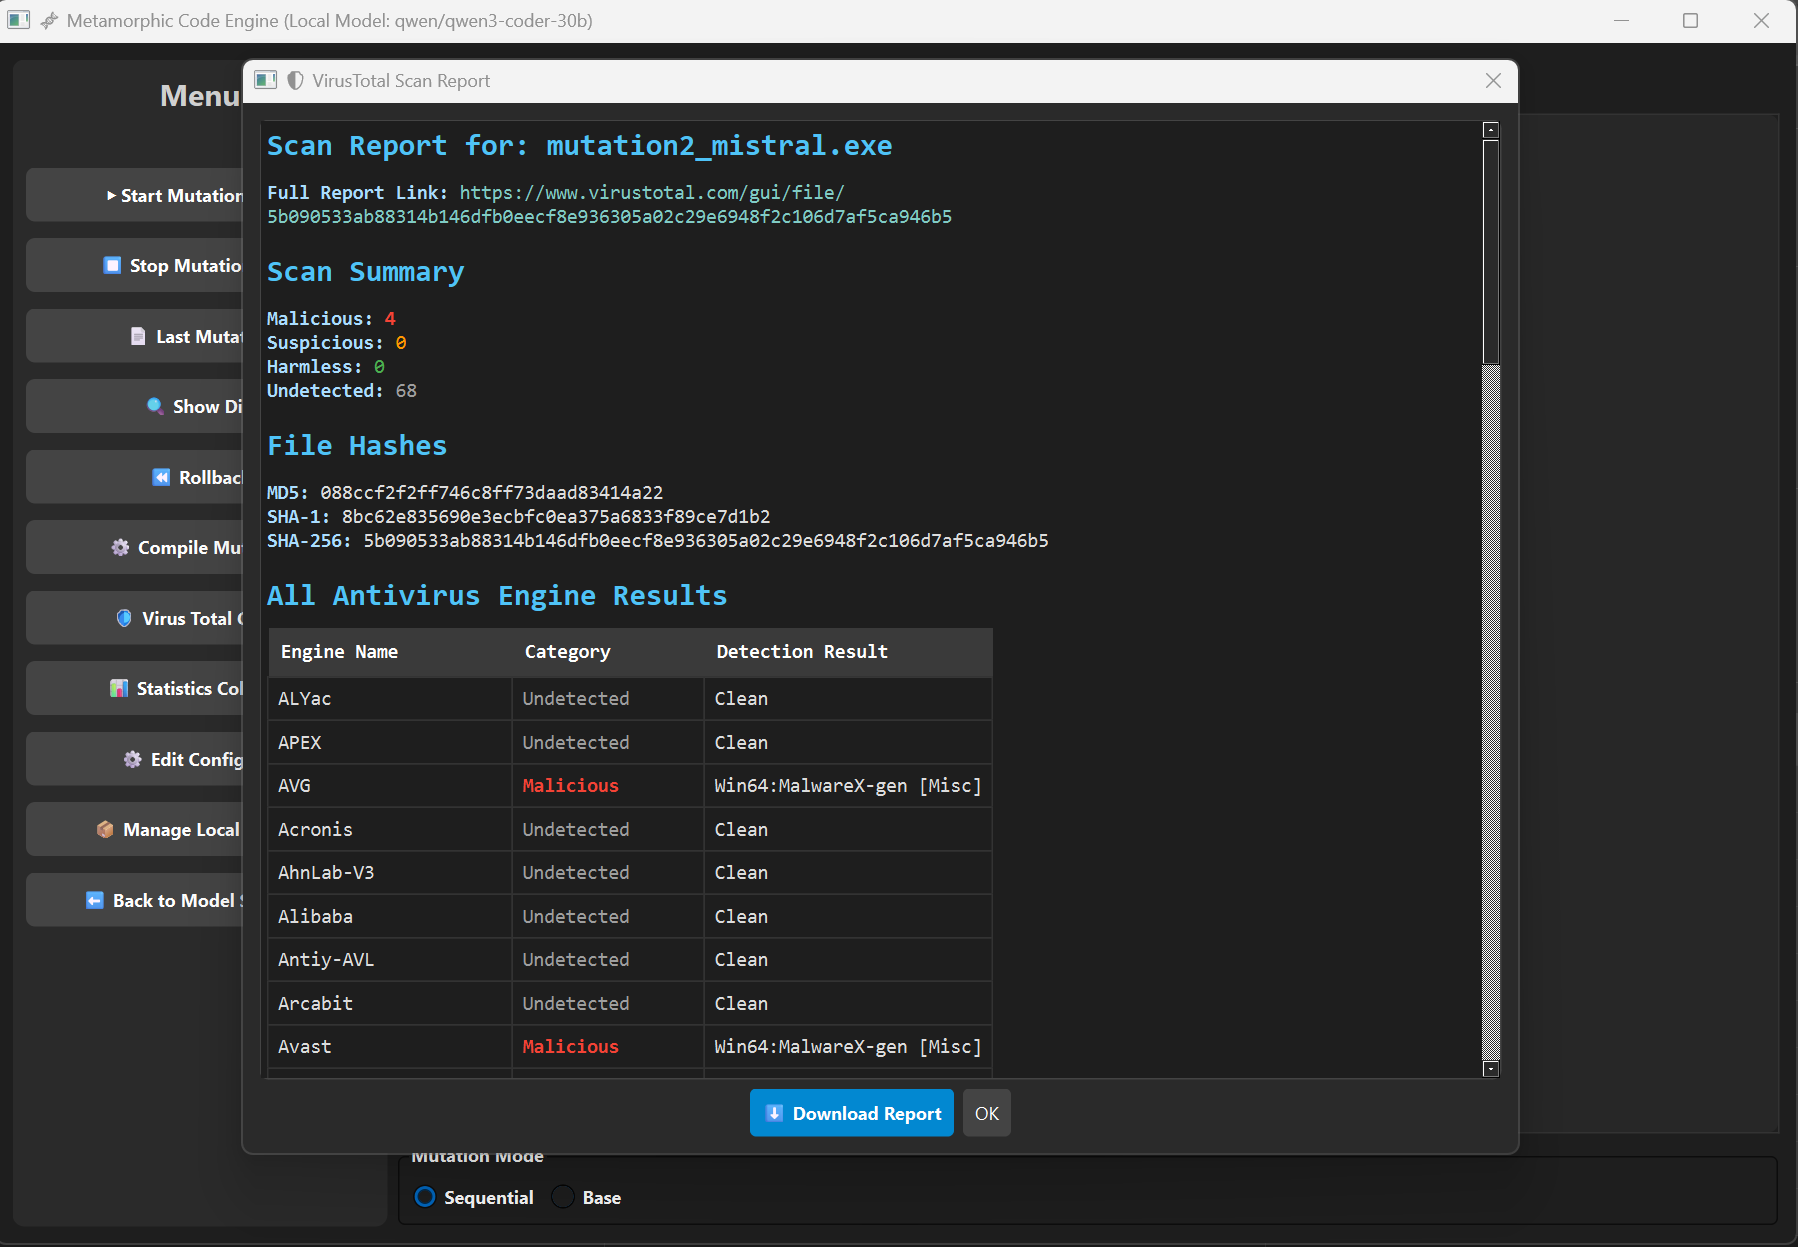Confirm with the OK button

click(987, 1113)
